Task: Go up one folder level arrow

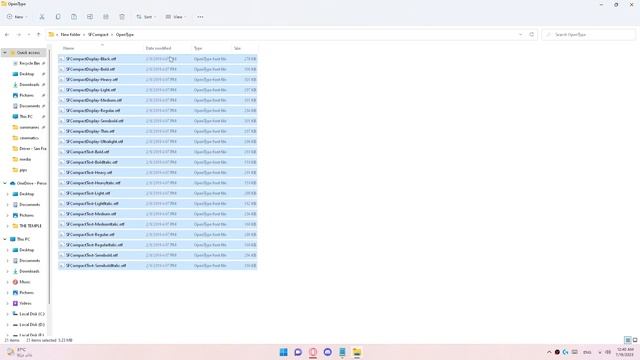Action: 38,35
